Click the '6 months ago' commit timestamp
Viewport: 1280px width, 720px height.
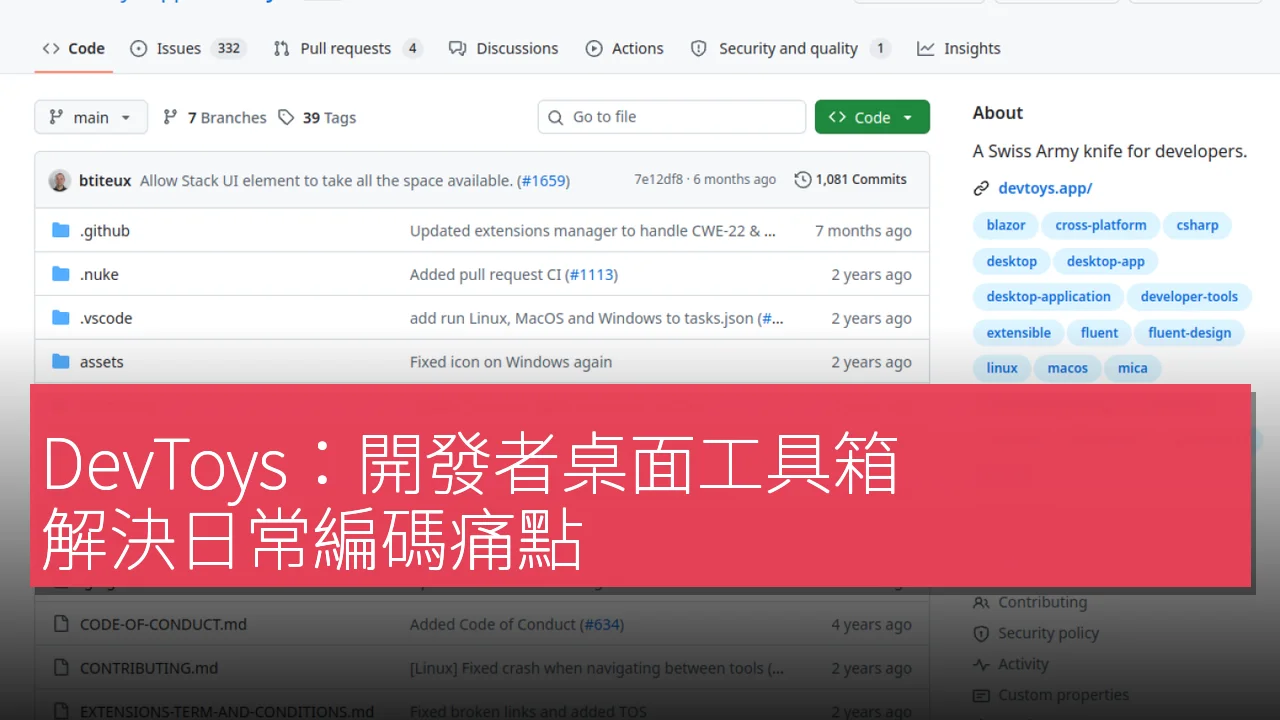point(735,180)
